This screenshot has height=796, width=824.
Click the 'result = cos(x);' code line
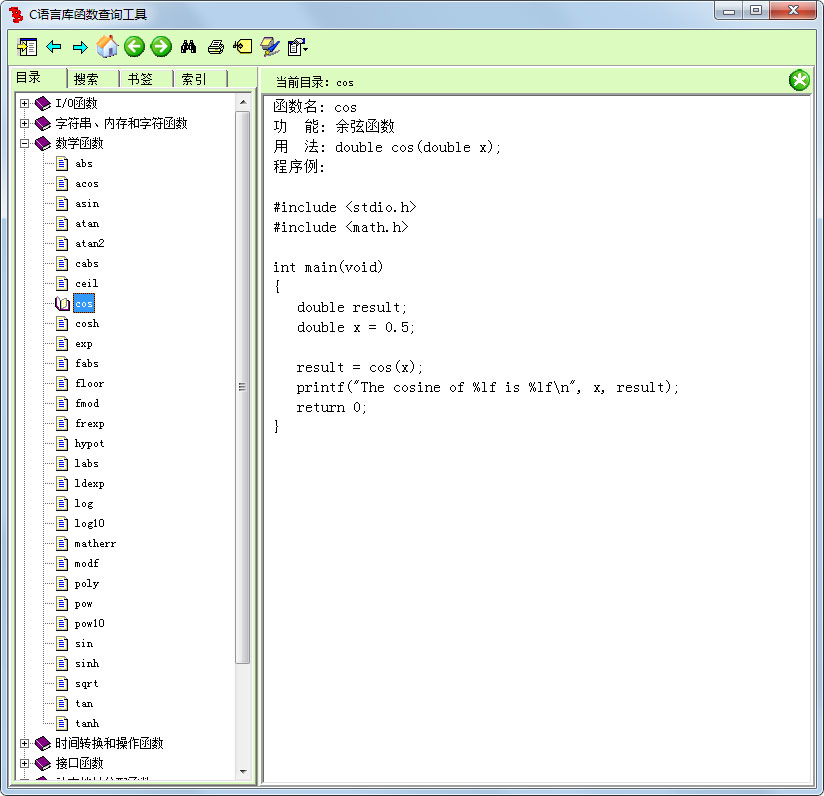point(359,367)
